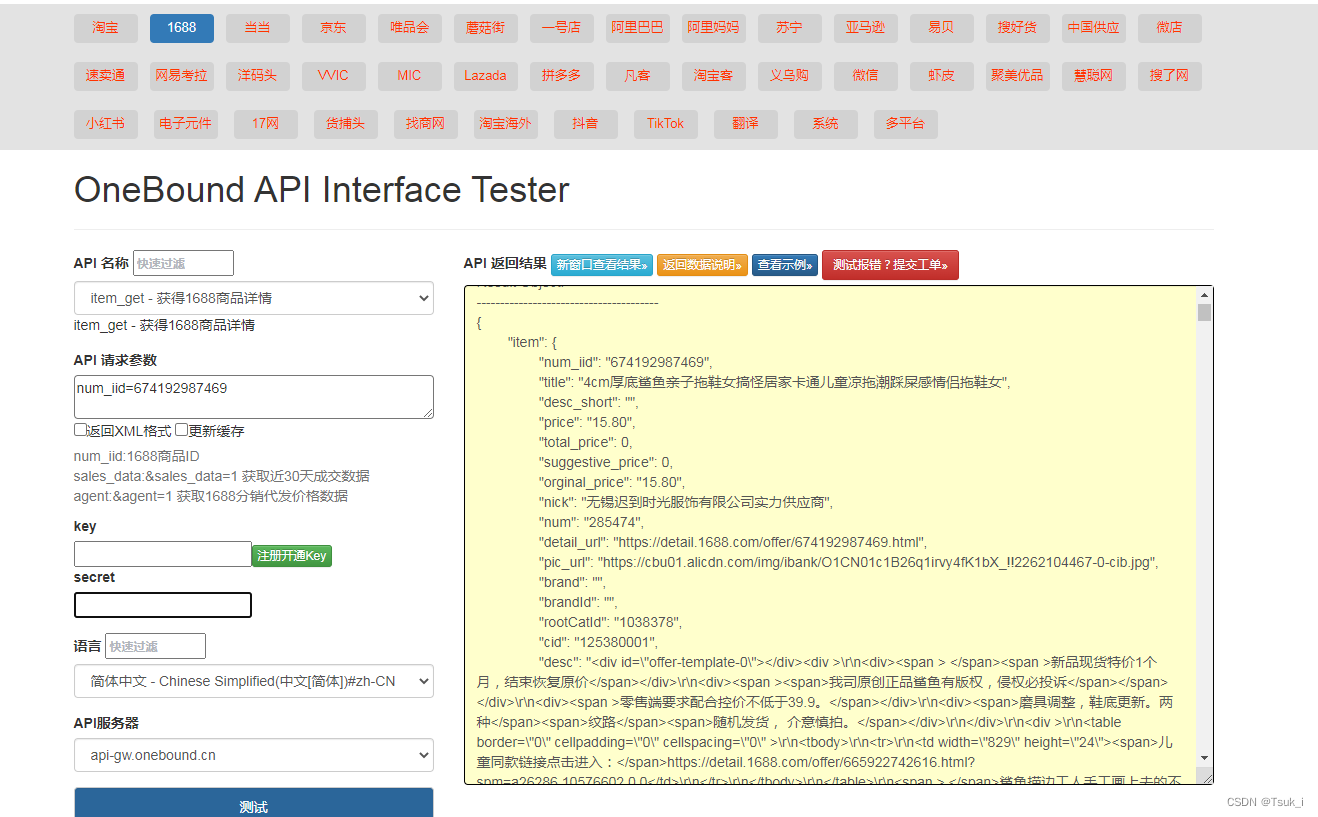Select the 多平台 tab
The image size is (1318, 817).
[906, 124]
